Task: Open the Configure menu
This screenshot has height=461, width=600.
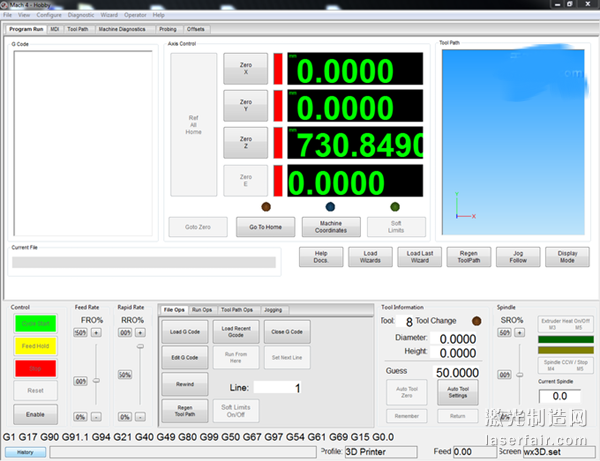Action: pyautogui.click(x=49, y=16)
